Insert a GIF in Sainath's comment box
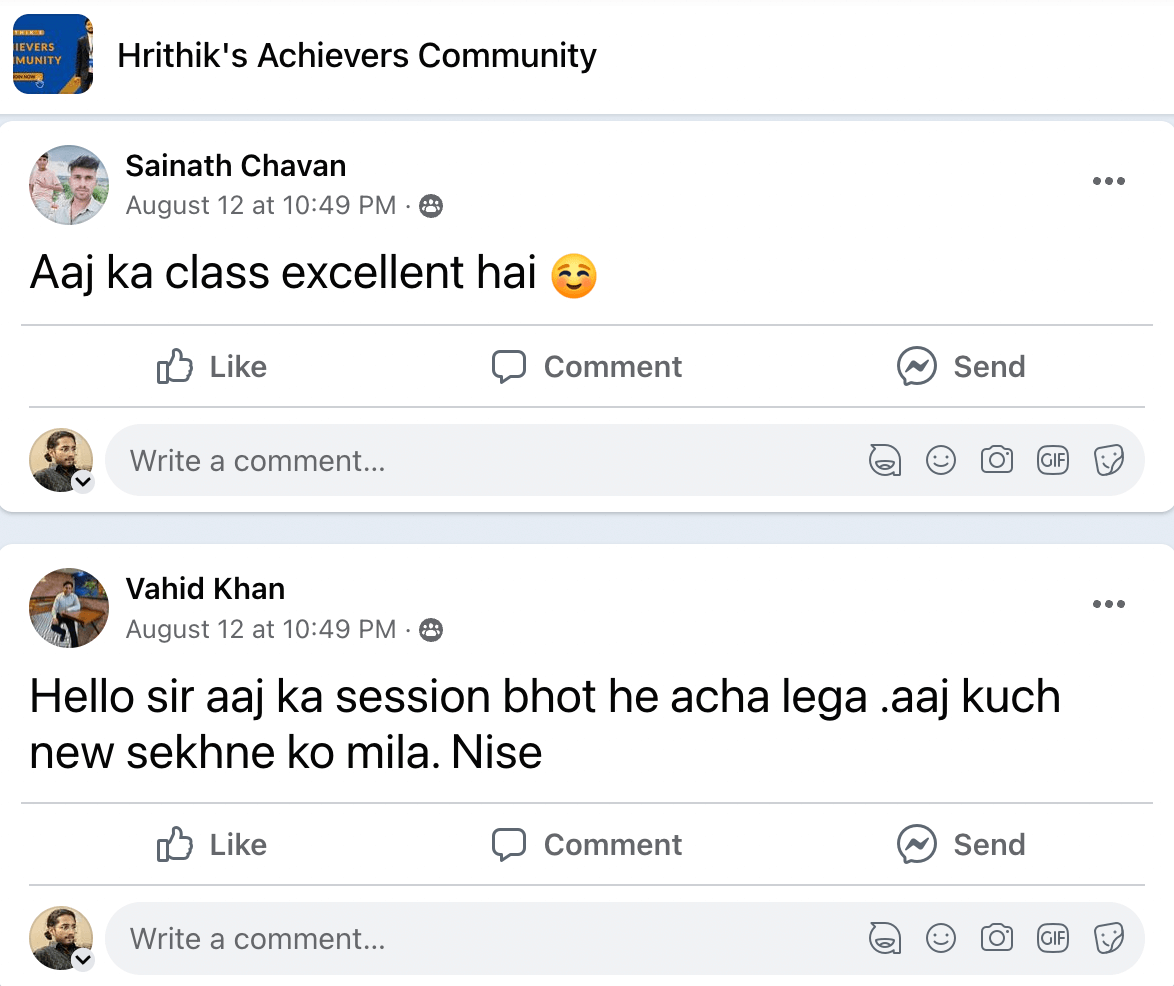This screenshot has height=986, width=1174. click(x=1052, y=461)
